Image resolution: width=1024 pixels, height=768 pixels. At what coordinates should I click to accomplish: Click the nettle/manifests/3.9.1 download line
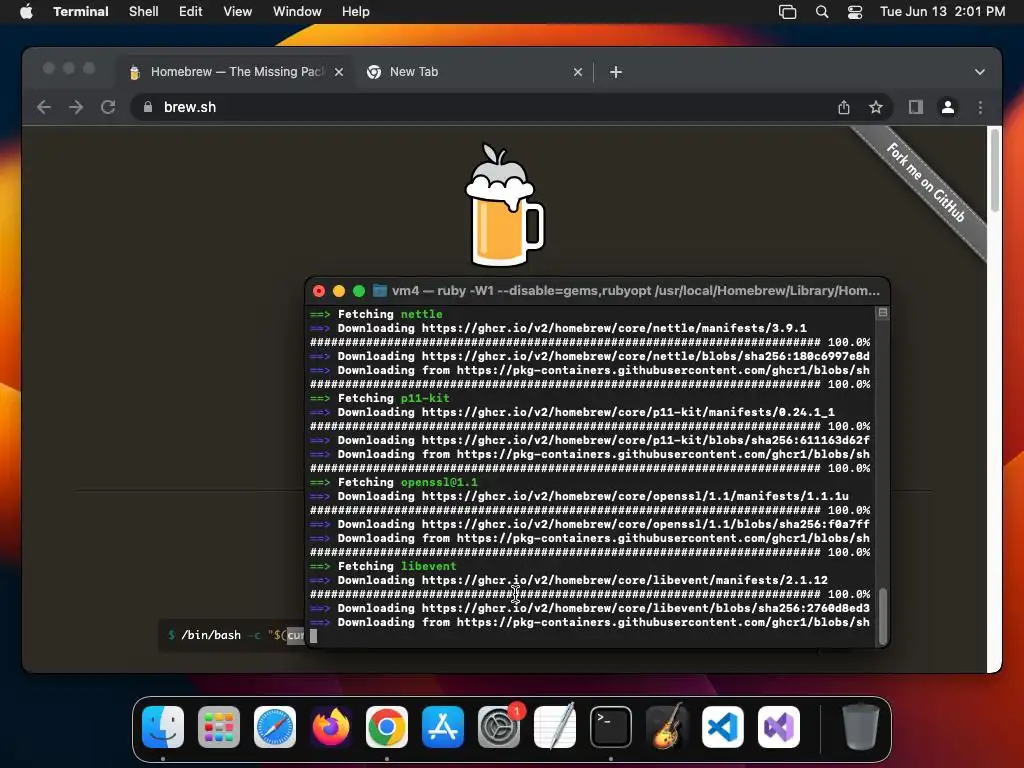pos(558,328)
